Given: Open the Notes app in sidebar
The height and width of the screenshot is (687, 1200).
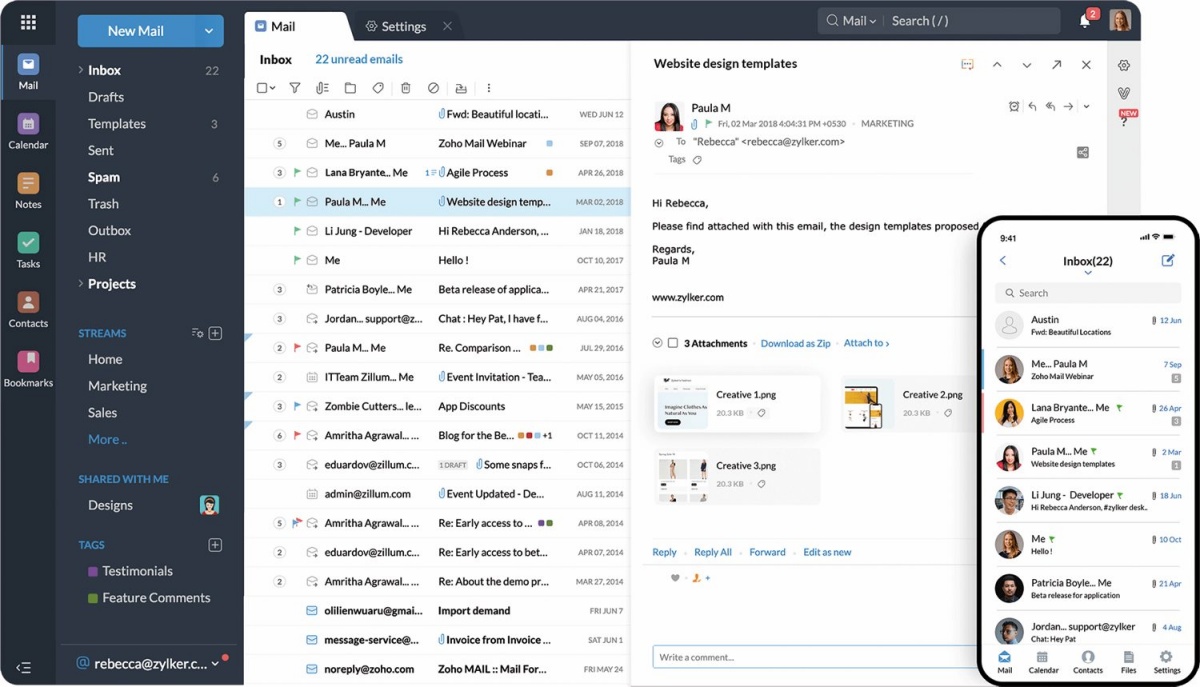Looking at the screenshot, I should point(28,191).
